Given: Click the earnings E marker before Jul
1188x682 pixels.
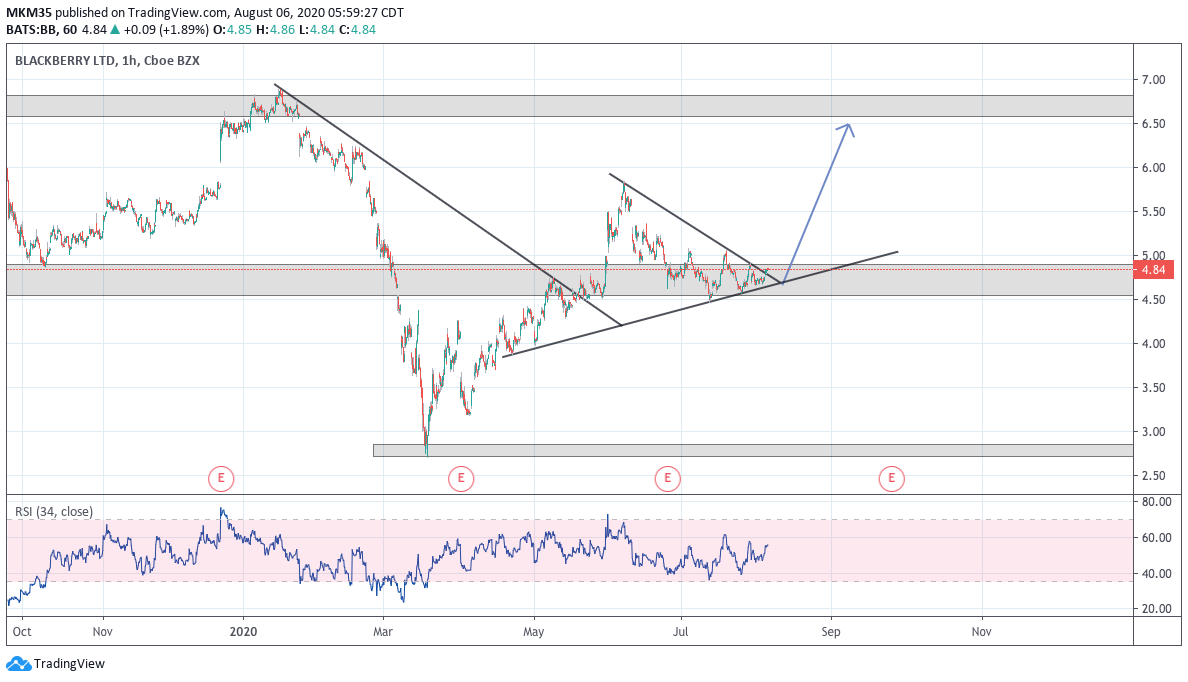Looking at the screenshot, I should pos(667,478).
